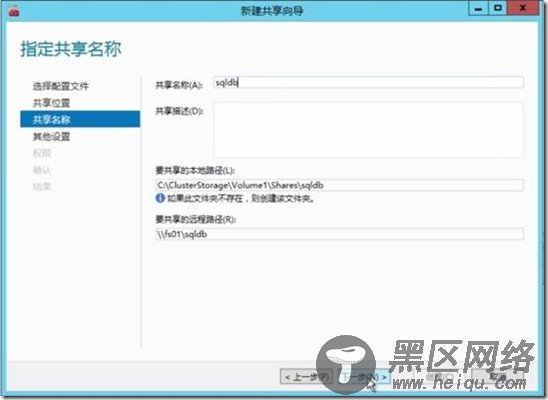Click the 要共享的本地路径(L) label

(x=195, y=170)
